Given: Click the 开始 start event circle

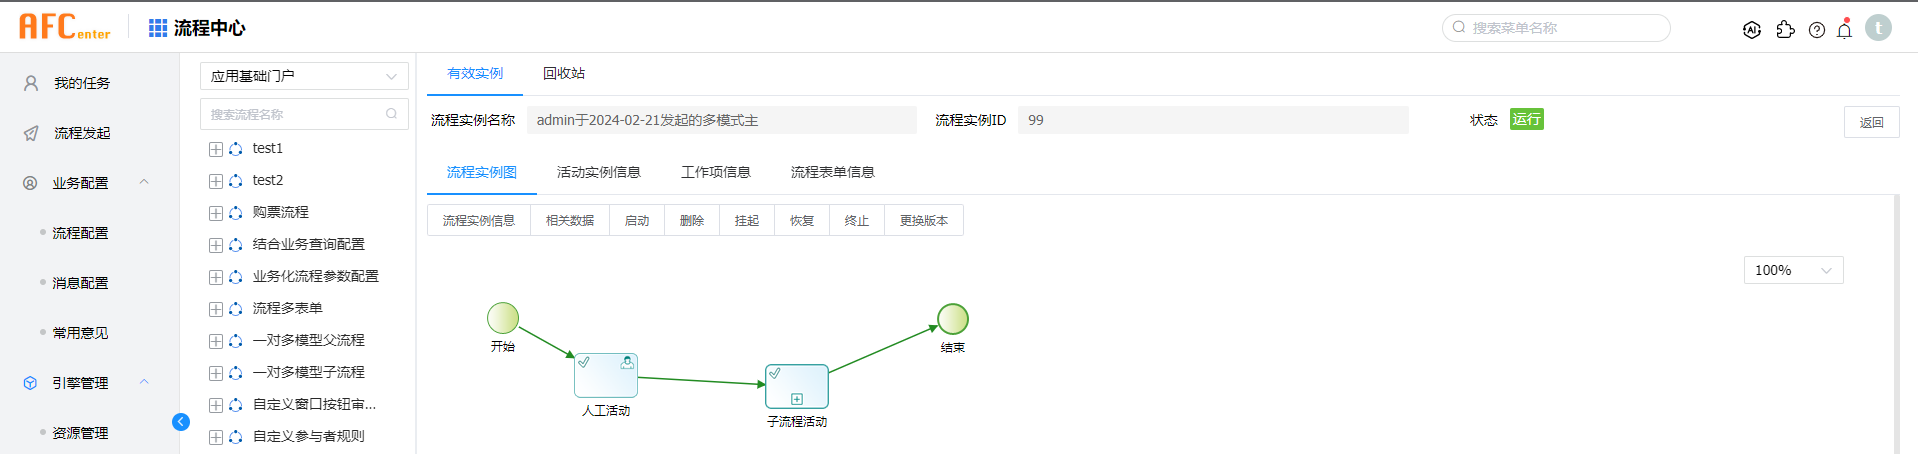Looking at the screenshot, I should (x=503, y=318).
